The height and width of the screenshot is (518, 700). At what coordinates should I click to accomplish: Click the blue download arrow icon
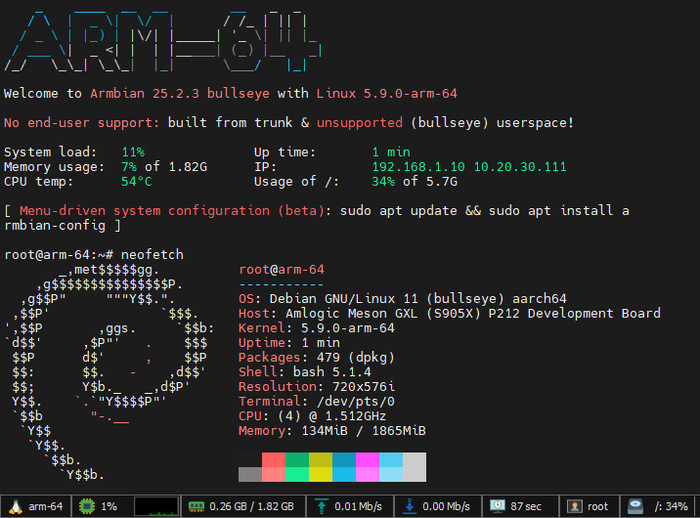pos(409,506)
